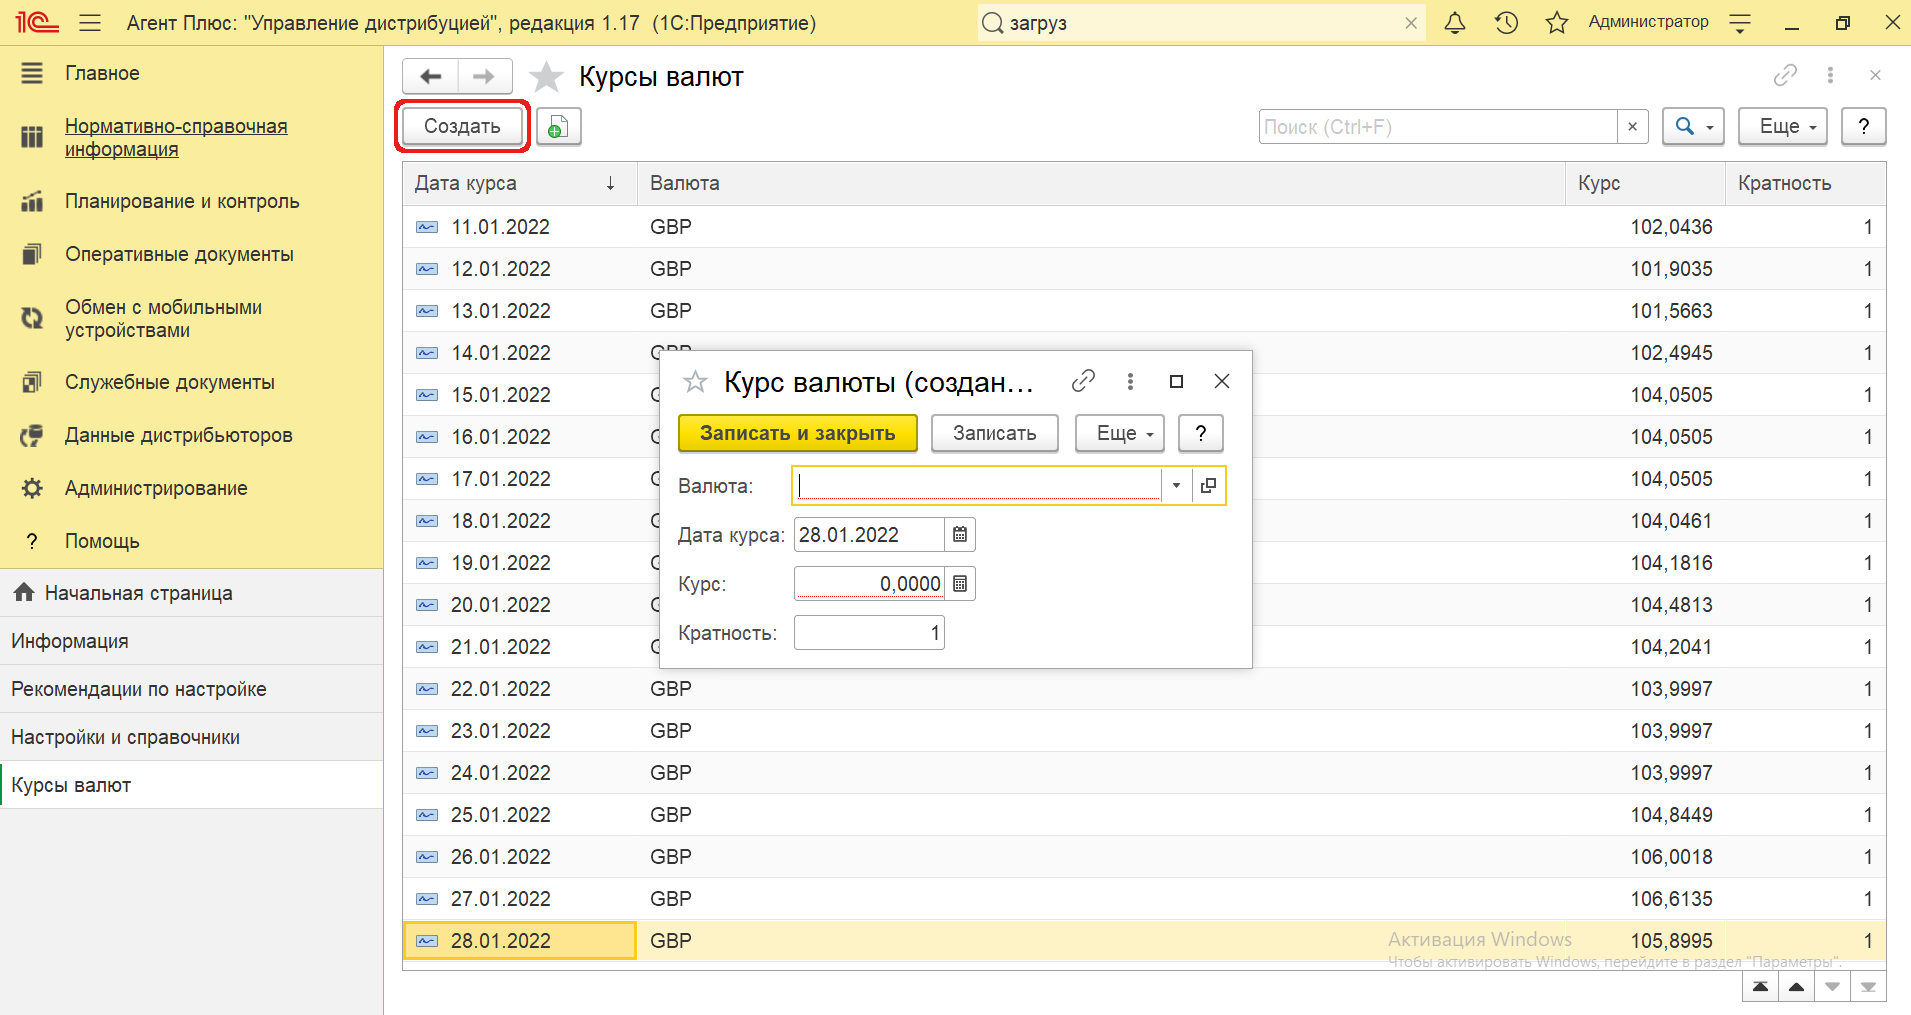Click the get-link icon in dialog header
Screen dimensions: 1911x1015
(1083, 381)
